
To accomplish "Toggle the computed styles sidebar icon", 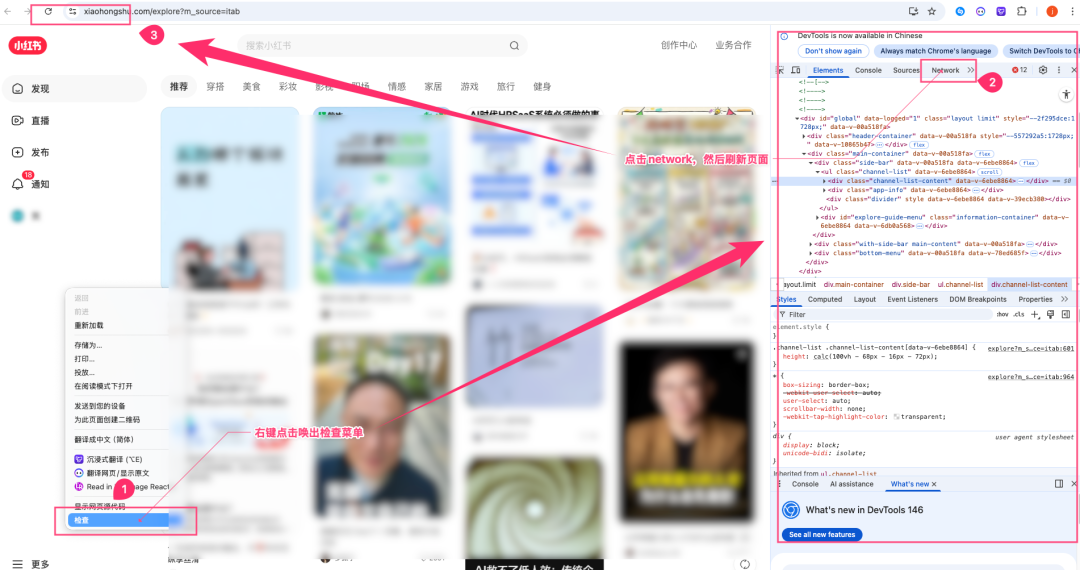I will click(1065, 314).
